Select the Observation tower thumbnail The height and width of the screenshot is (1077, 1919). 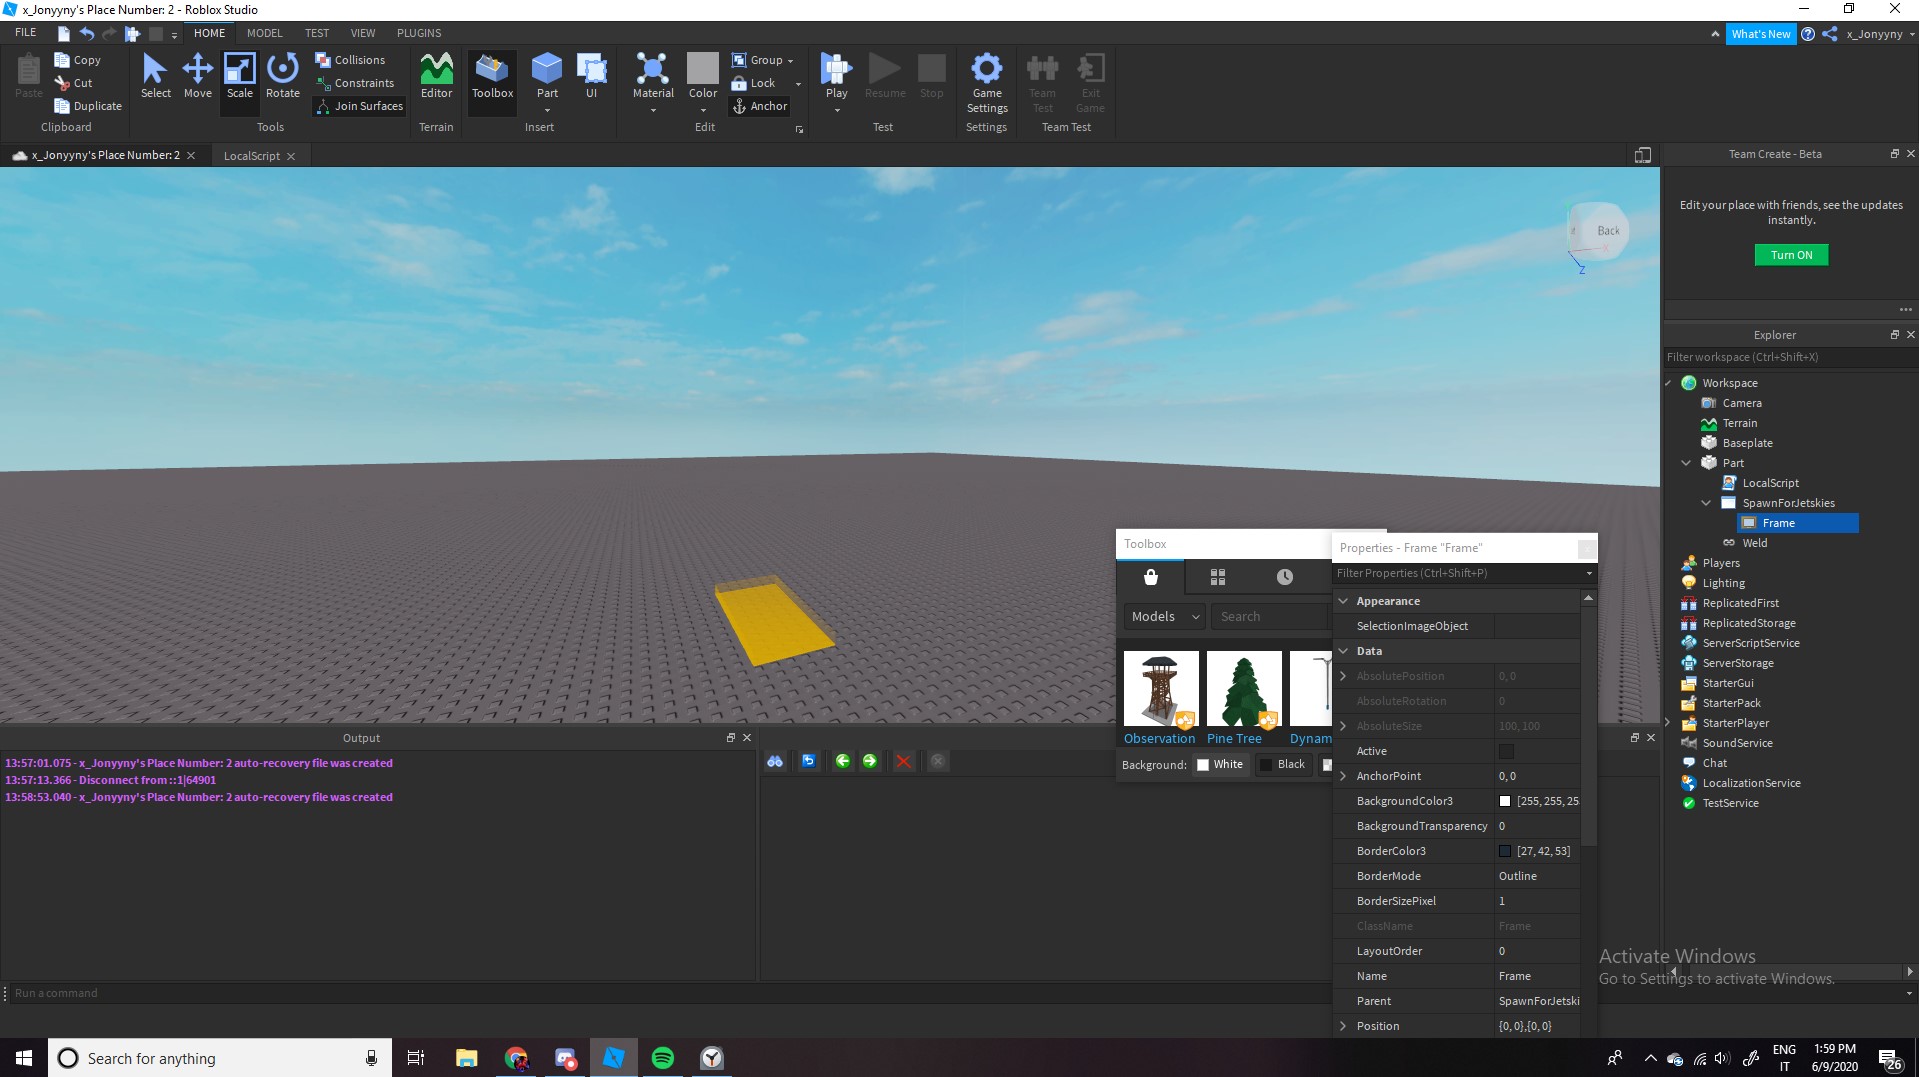[x=1161, y=689]
